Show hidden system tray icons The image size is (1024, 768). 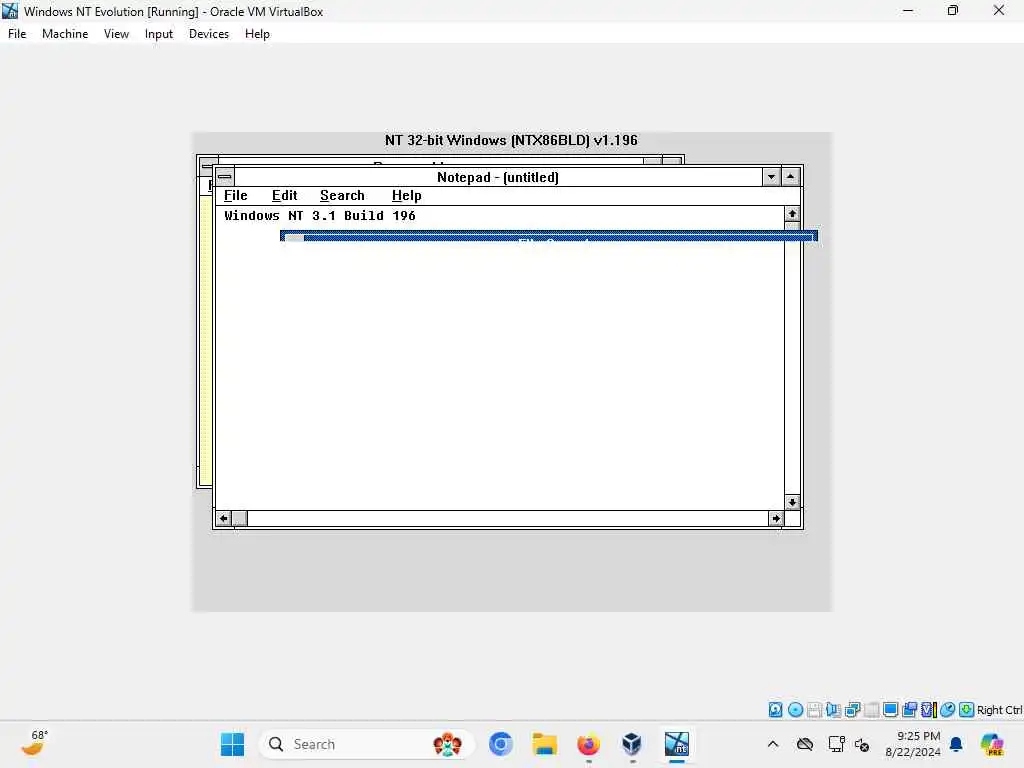tap(773, 744)
